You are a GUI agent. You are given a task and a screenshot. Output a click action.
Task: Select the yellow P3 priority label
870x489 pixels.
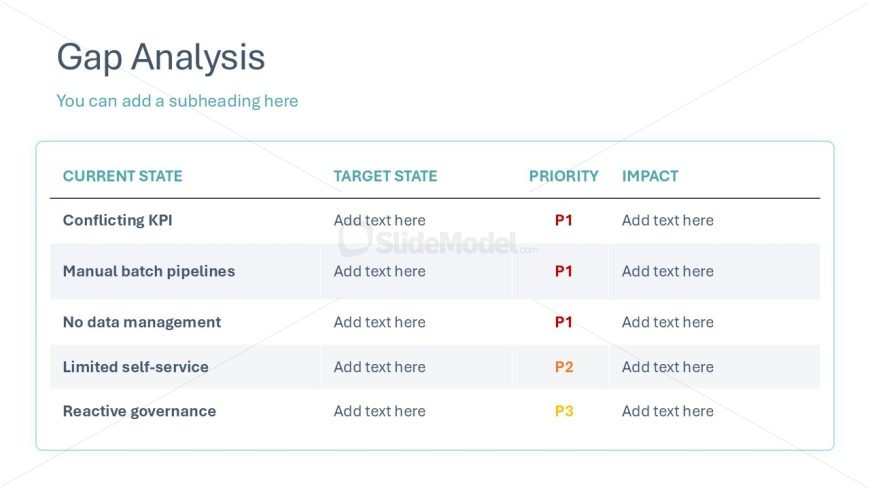(564, 411)
